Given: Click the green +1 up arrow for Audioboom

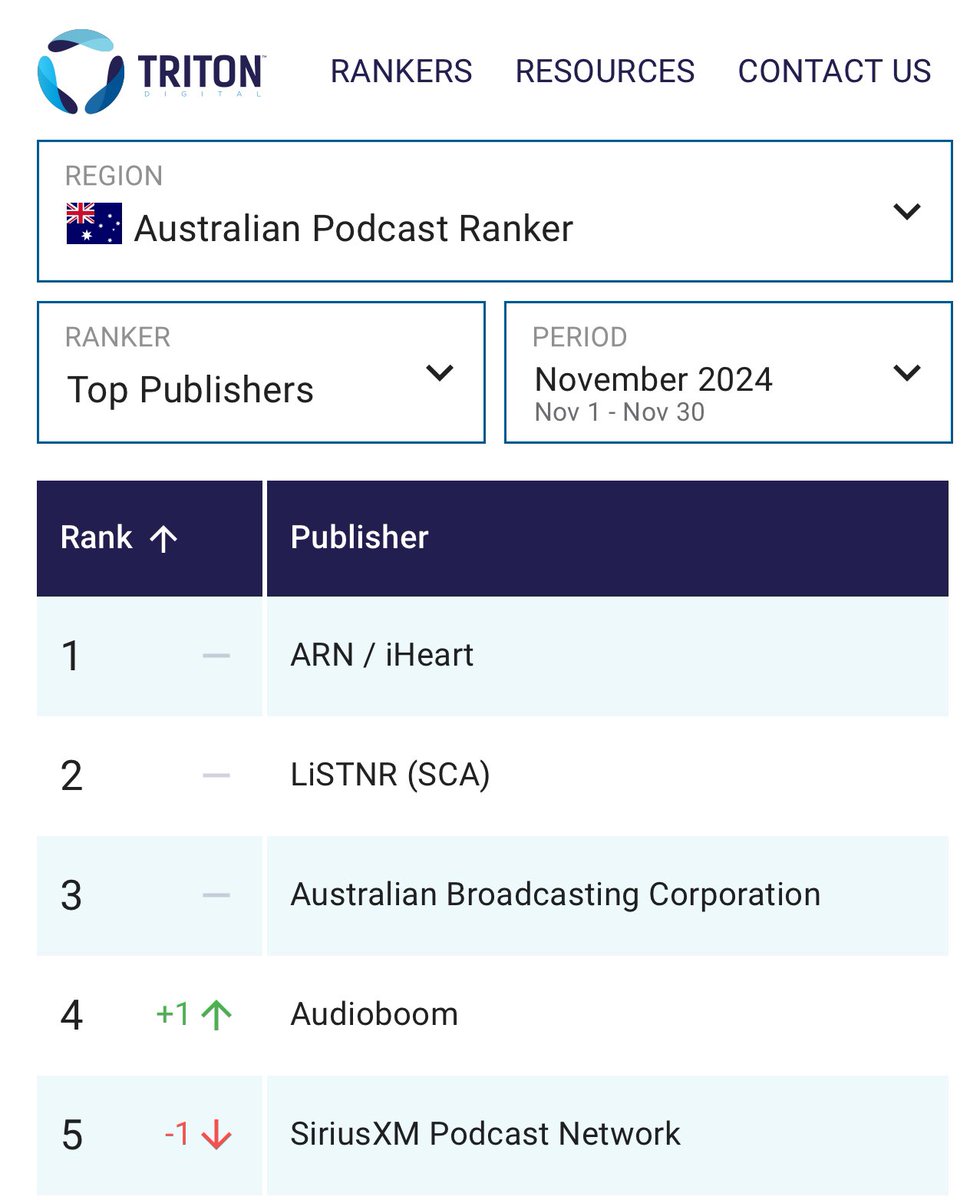Looking at the screenshot, I should click(194, 1014).
